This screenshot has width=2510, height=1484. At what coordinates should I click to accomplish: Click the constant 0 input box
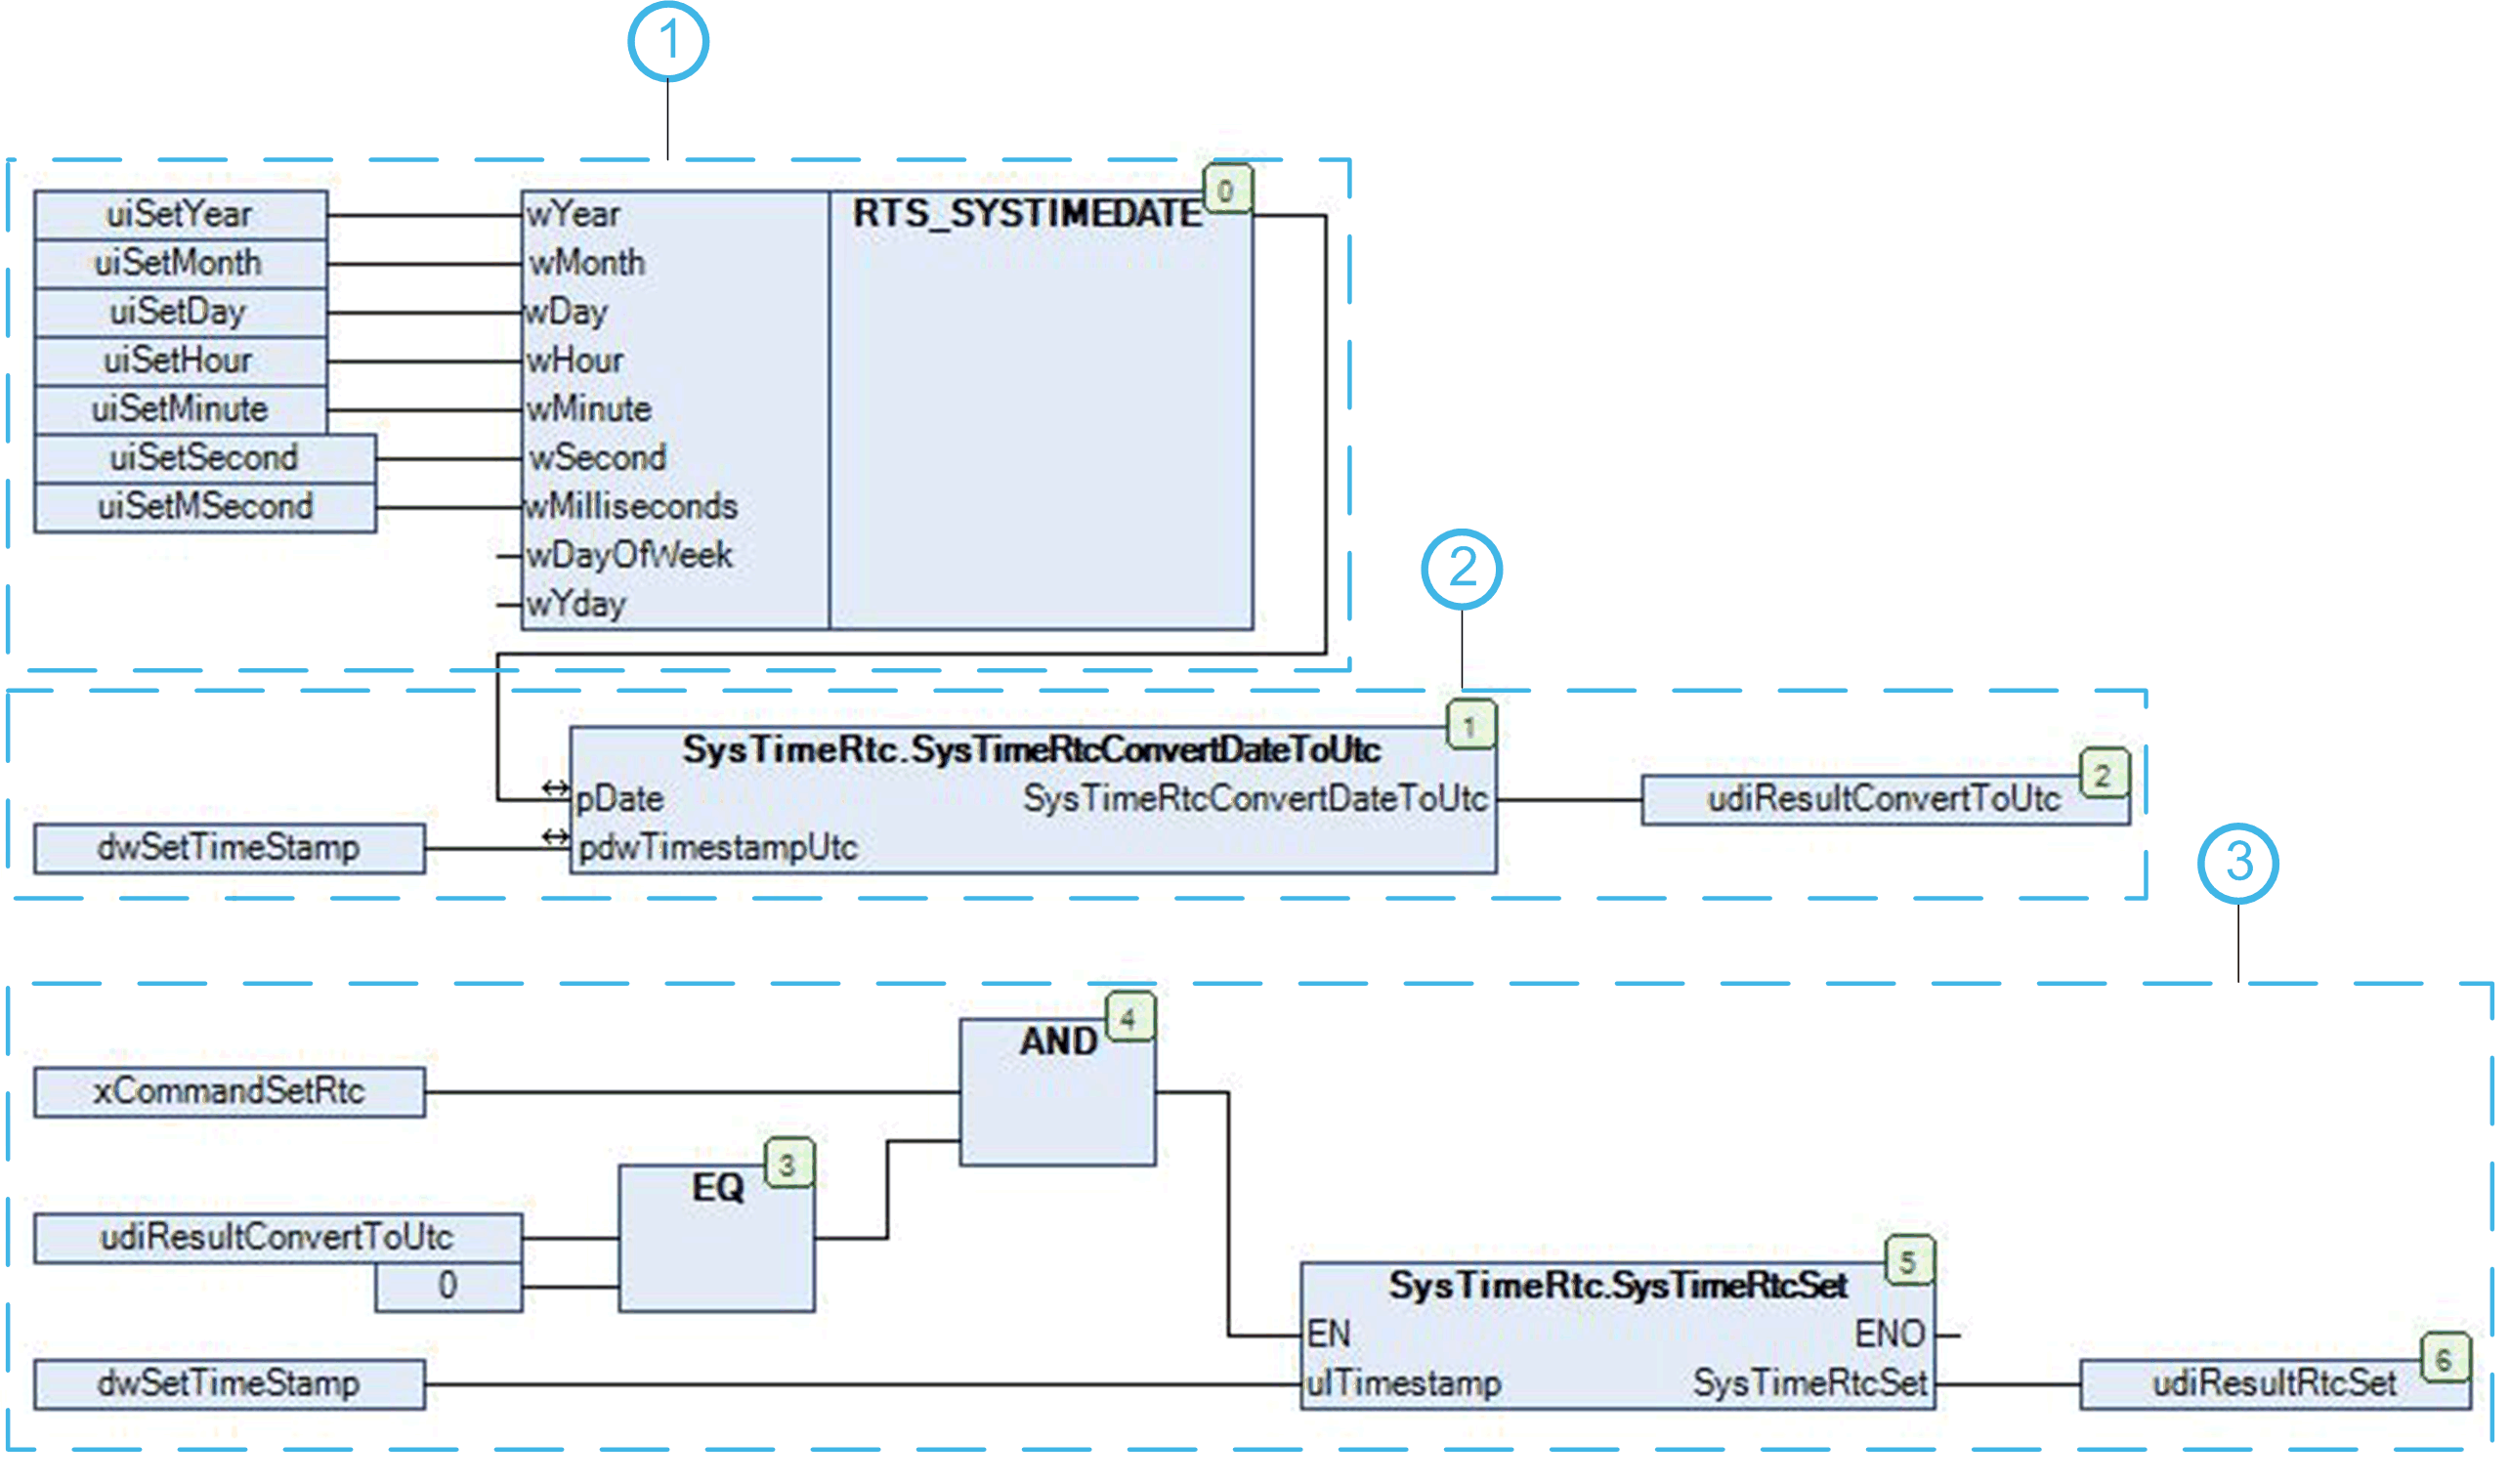click(x=448, y=1285)
